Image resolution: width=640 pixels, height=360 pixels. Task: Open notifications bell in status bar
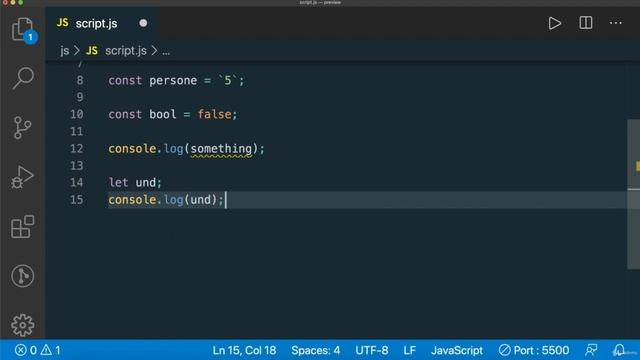pyautogui.click(x=619, y=350)
